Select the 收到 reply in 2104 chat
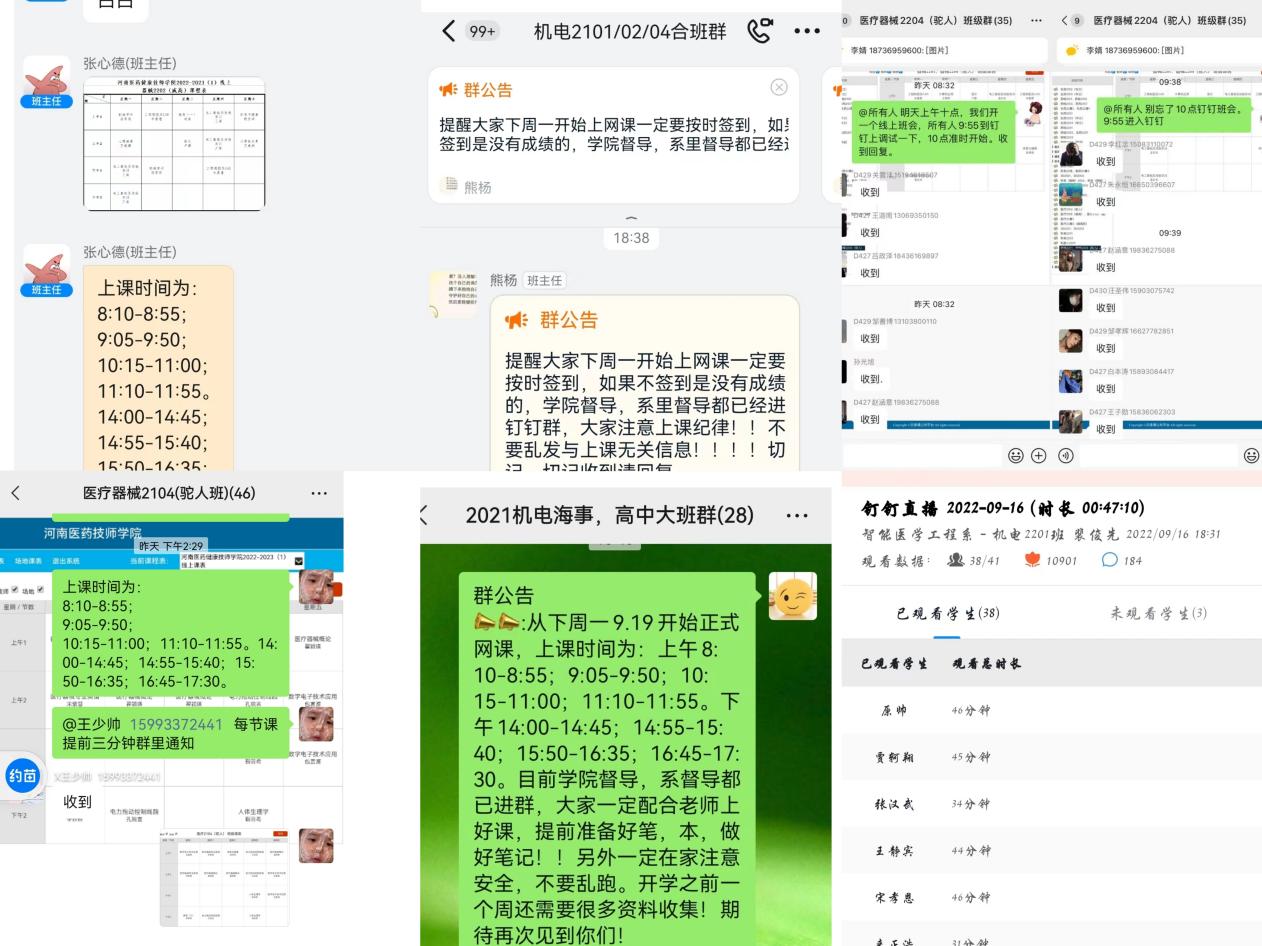 (77, 801)
